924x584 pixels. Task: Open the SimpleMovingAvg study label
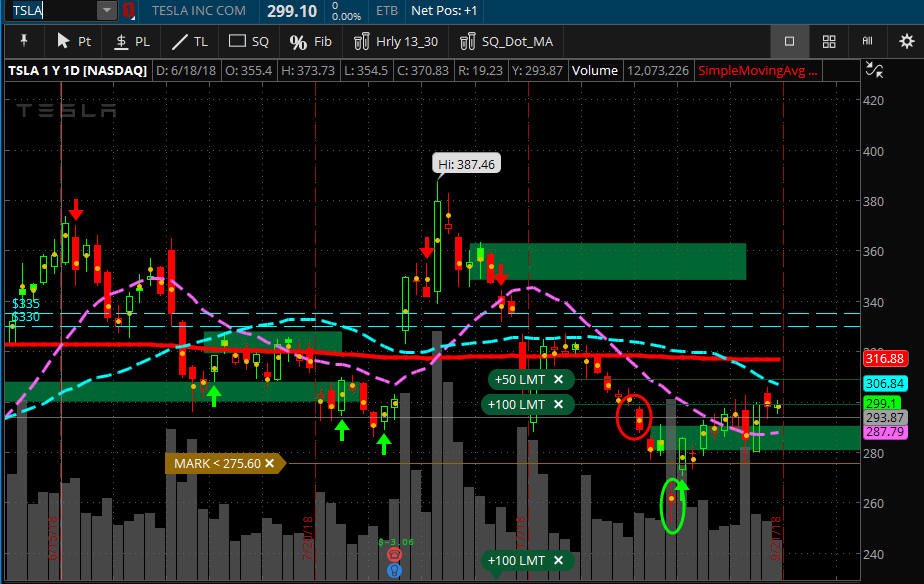pyautogui.click(x=757, y=71)
